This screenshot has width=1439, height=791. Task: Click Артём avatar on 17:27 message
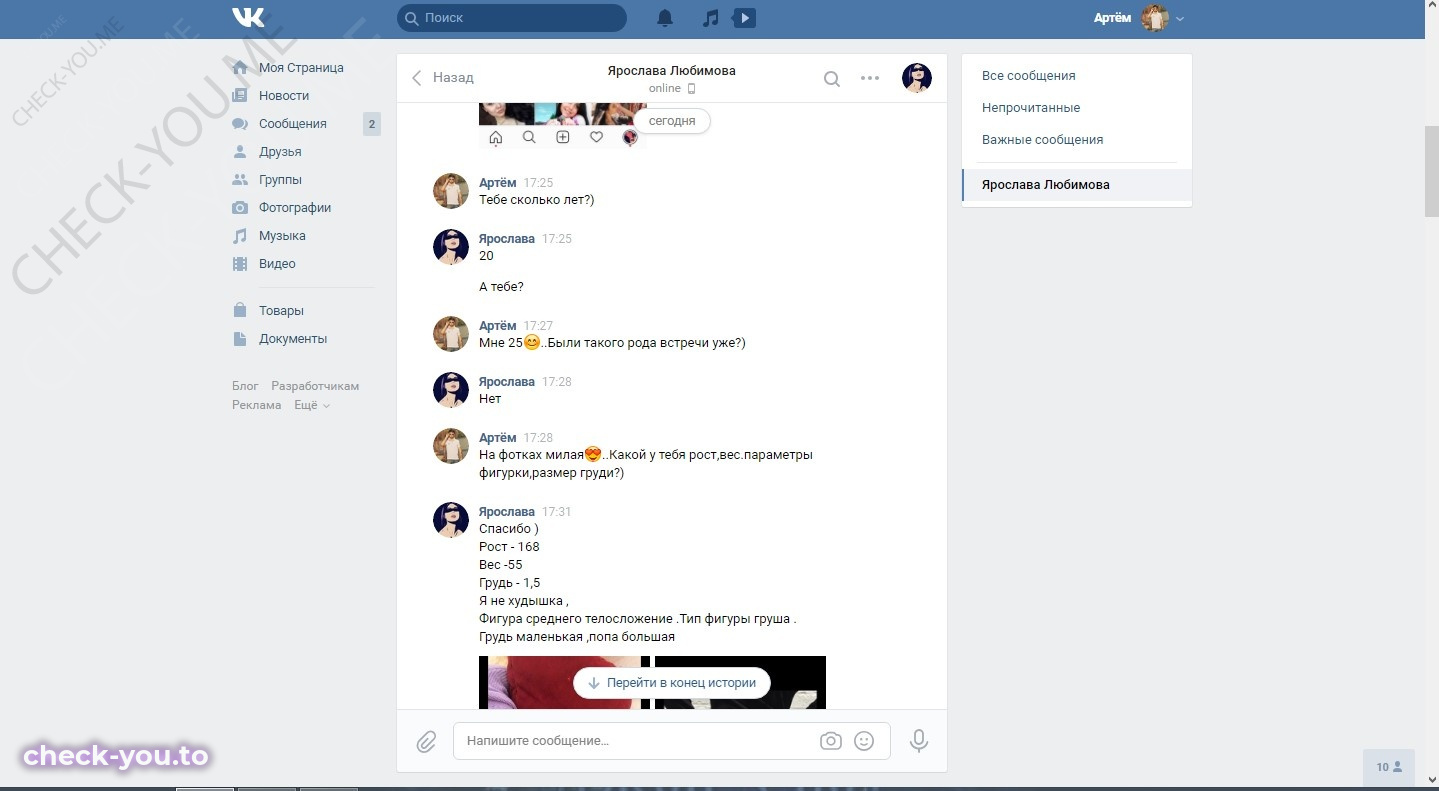tap(451, 334)
